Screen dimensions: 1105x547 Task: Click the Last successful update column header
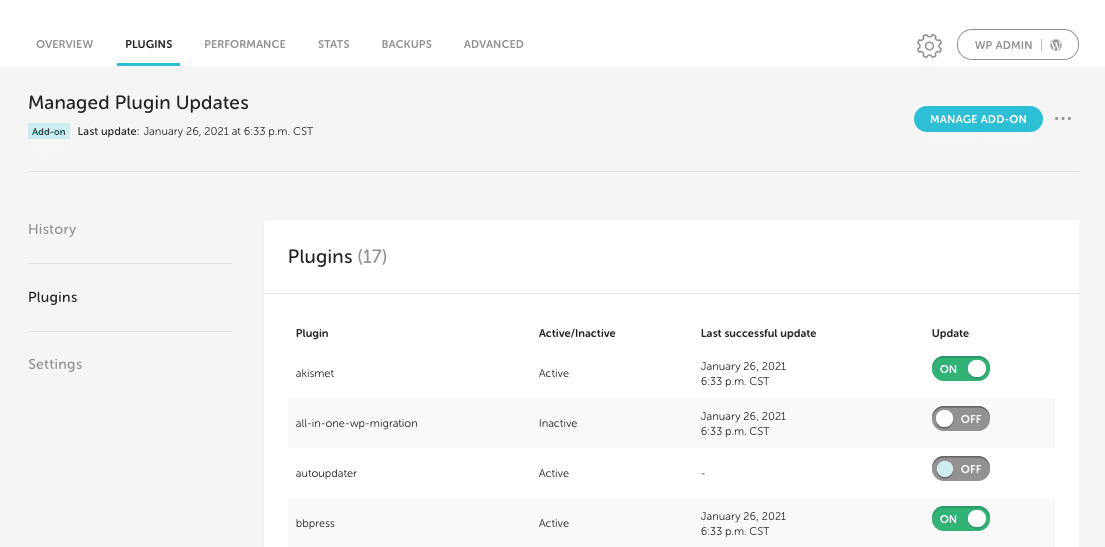758,333
